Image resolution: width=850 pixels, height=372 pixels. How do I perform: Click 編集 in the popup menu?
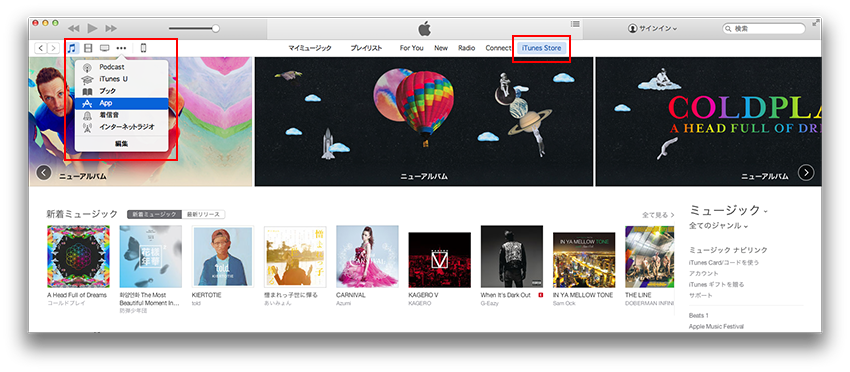(121, 144)
